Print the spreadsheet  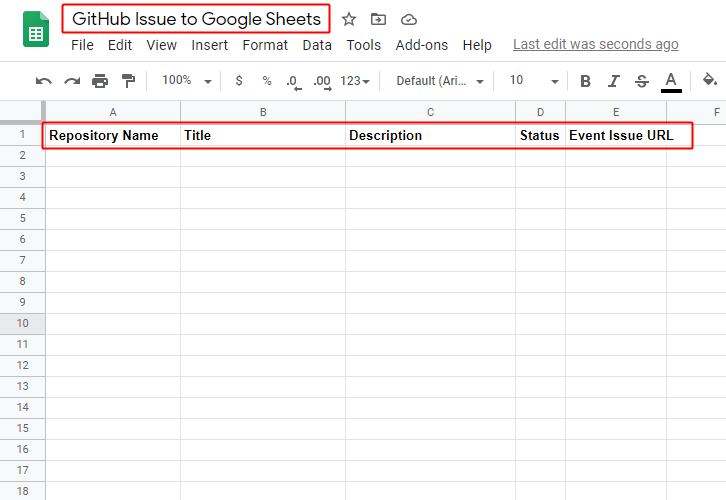[100, 81]
